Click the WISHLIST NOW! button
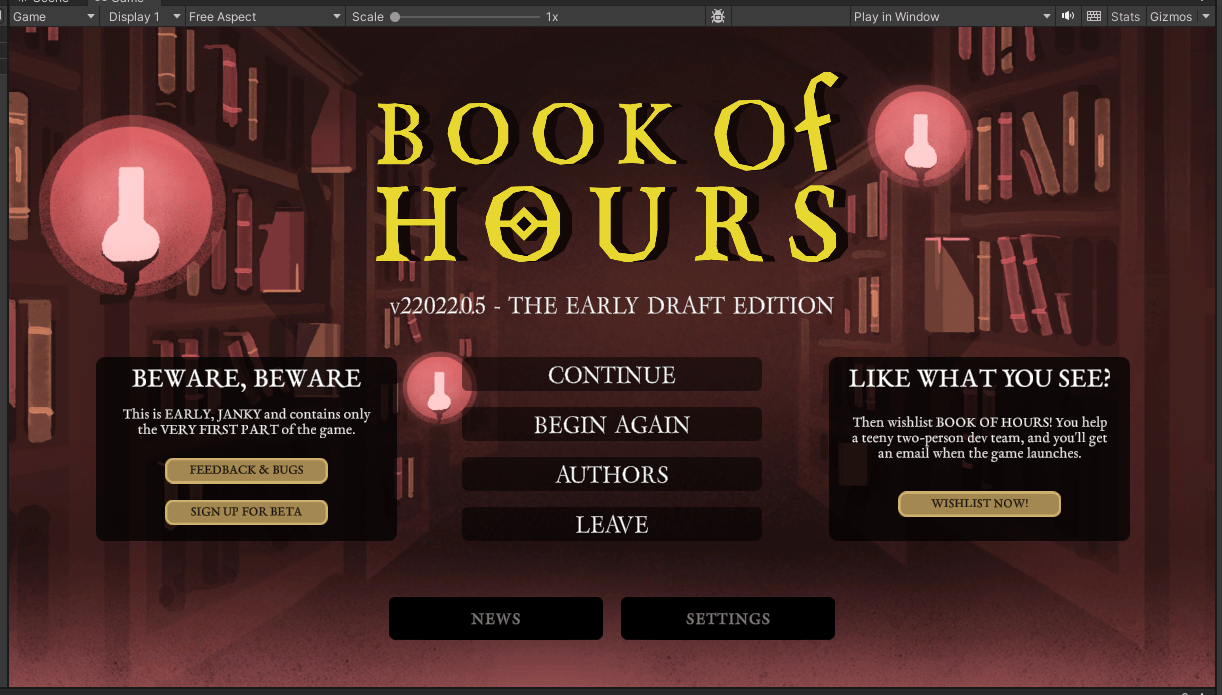The height and width of the screenshot is (695, 1222). click(x=980, y=504)
